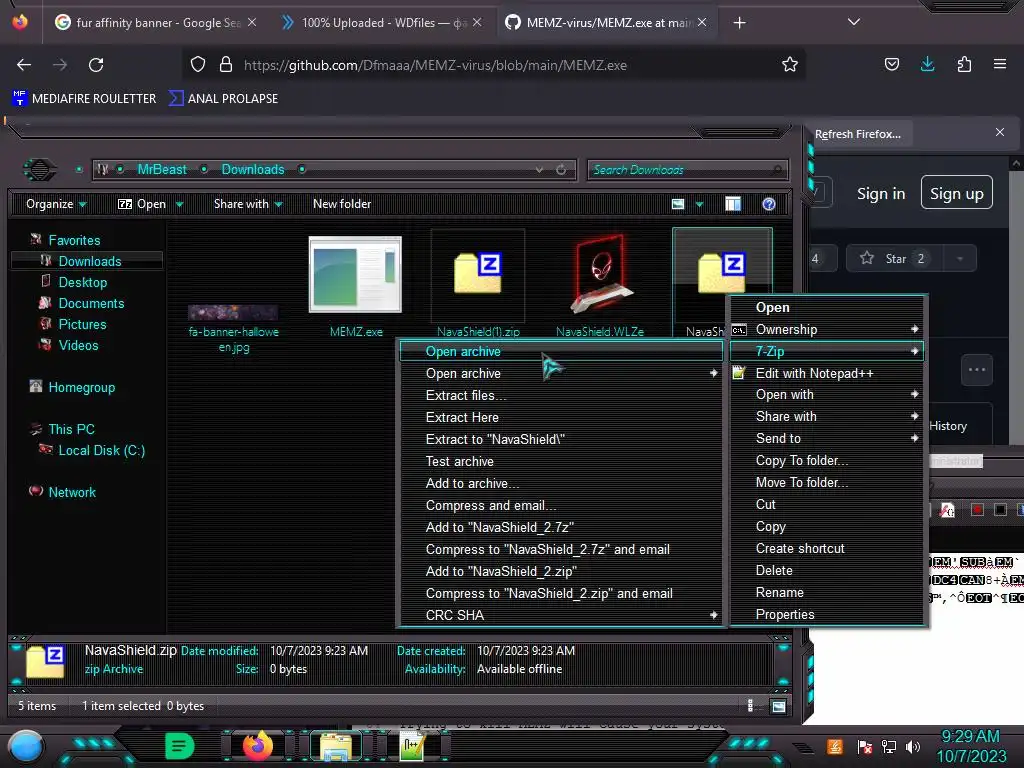
Task: Click the Search Downloads field
Action: tap(688, 170)
